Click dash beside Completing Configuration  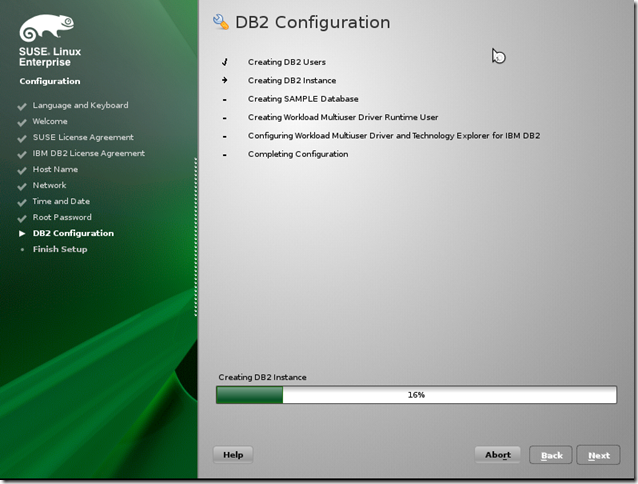(225, 155)
